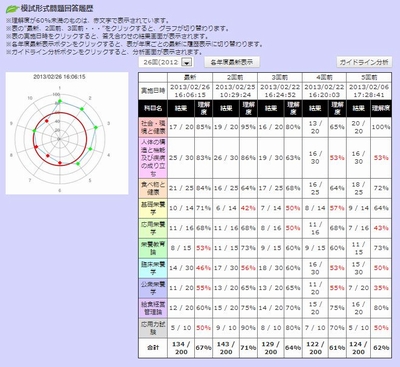
Task: Click the 10 / 14 result cell
Action: [x=181, y=208]
